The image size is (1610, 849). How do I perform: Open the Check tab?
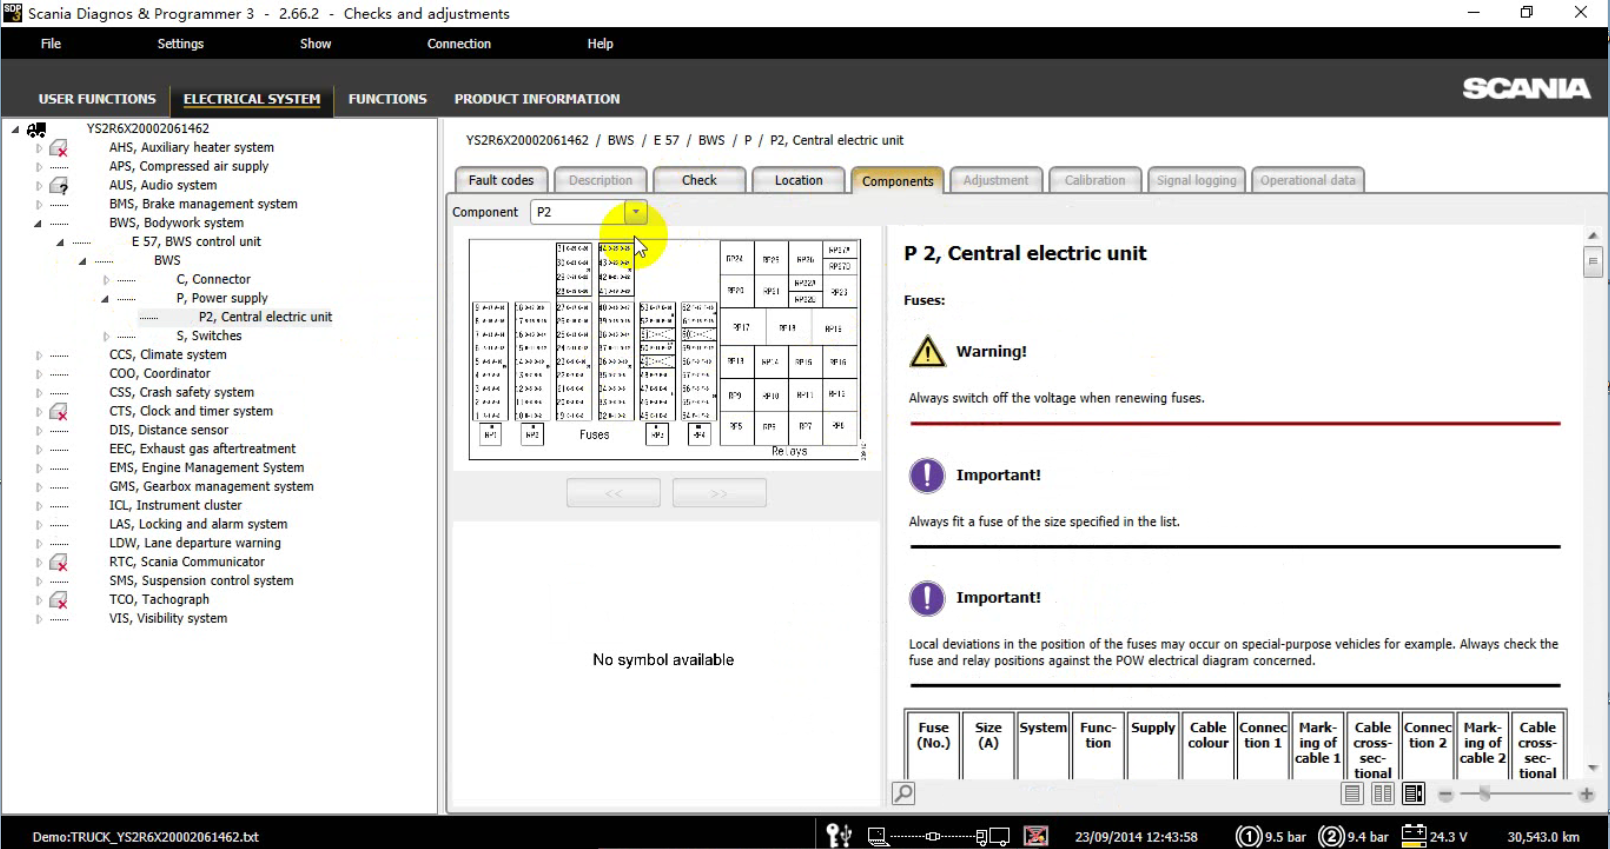[x=699, y=180]
